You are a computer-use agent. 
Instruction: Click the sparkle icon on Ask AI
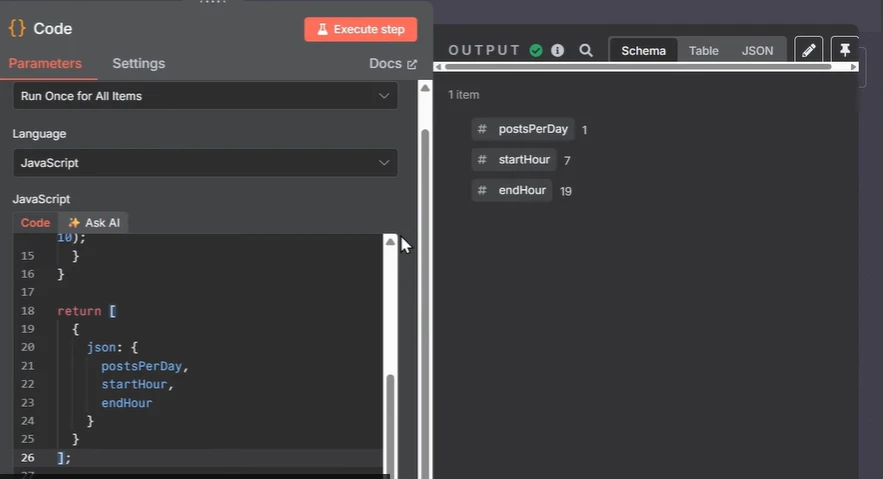[74, 223]
